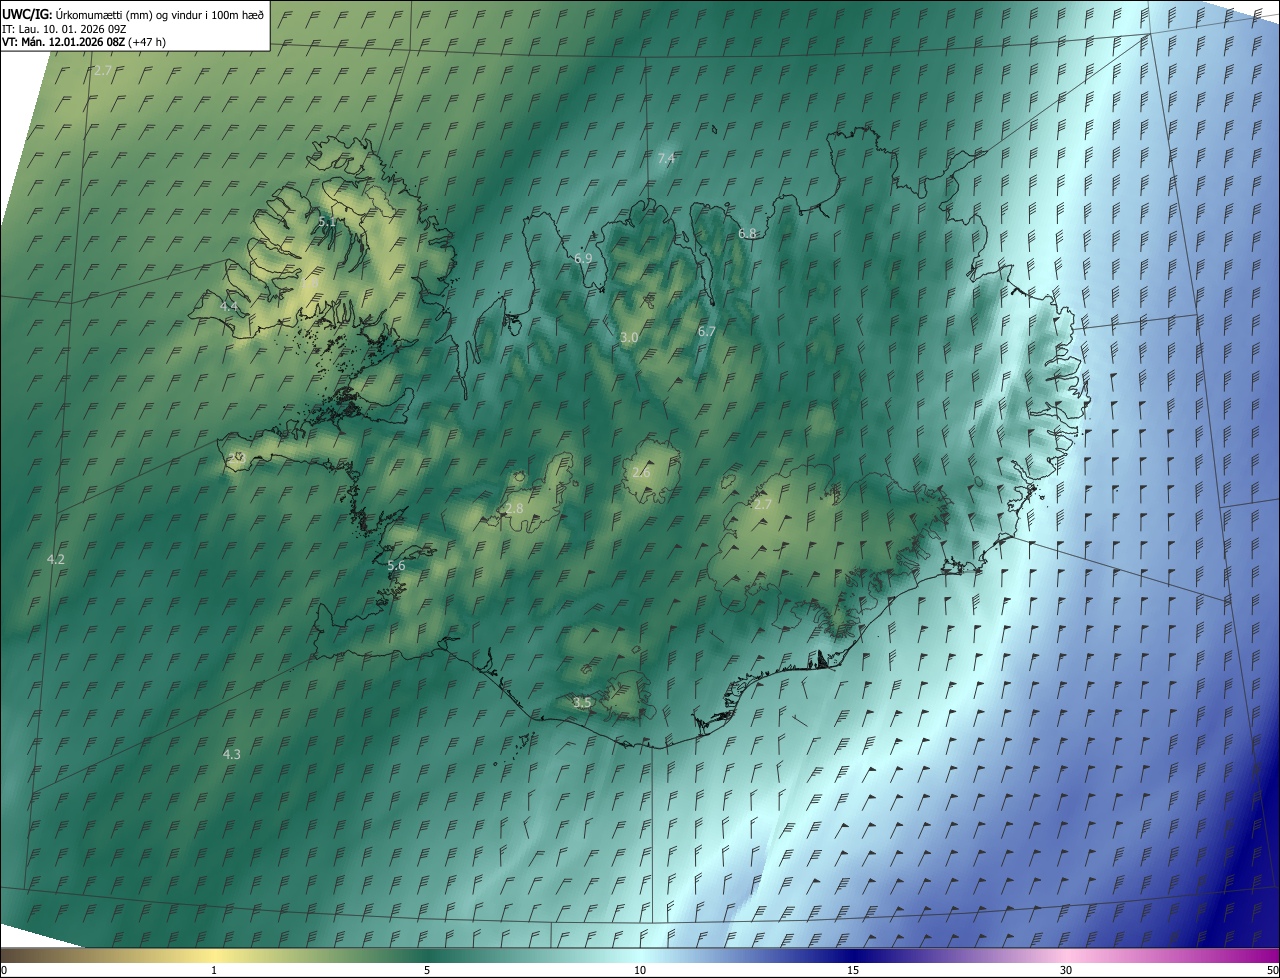This screenshot has width=1280, height=978.
Task: Click the colorbar tick label 50
Action: 1272,970
